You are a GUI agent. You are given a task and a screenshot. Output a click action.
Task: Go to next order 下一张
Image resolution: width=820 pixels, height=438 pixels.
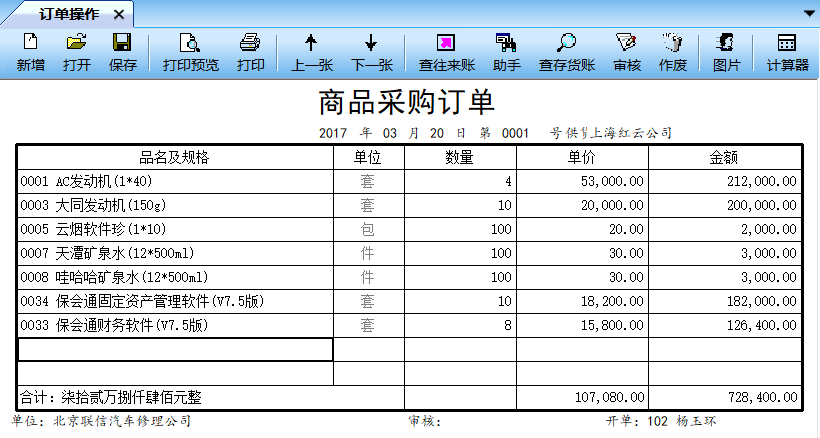click(x=371, y=52)
